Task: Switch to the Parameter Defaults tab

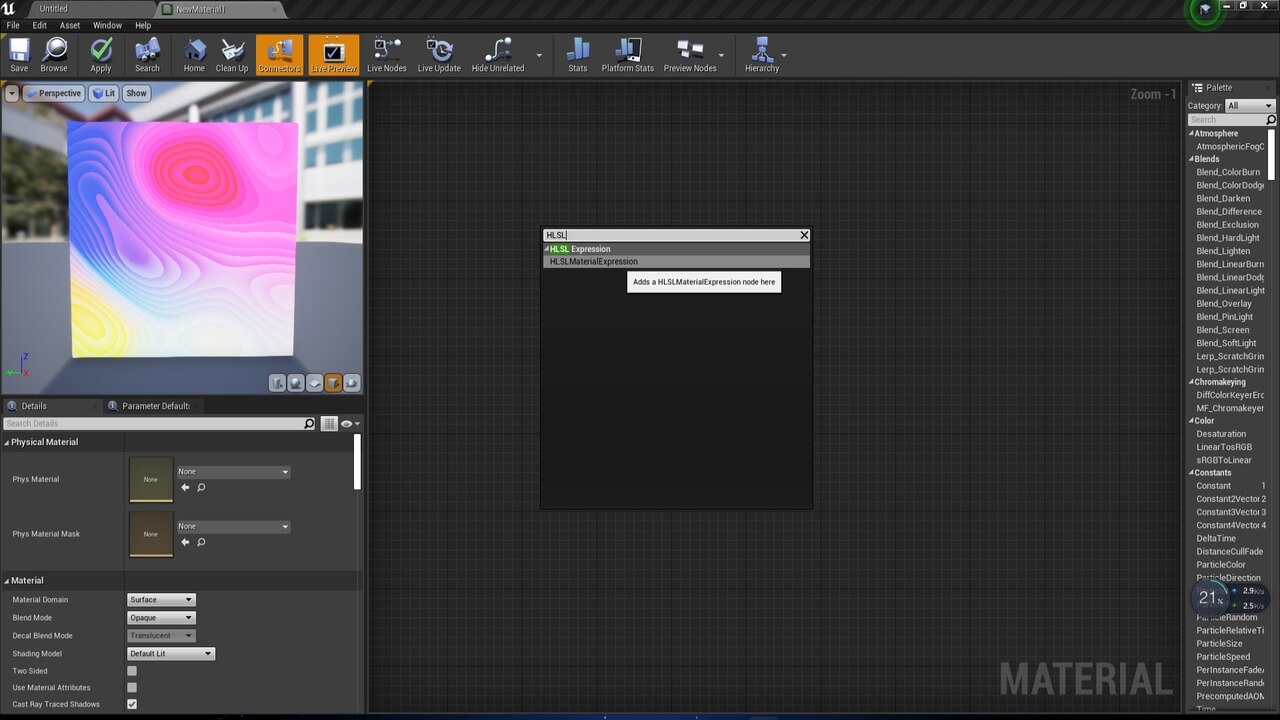Action: pyautogui.click(x=155, y=406)
